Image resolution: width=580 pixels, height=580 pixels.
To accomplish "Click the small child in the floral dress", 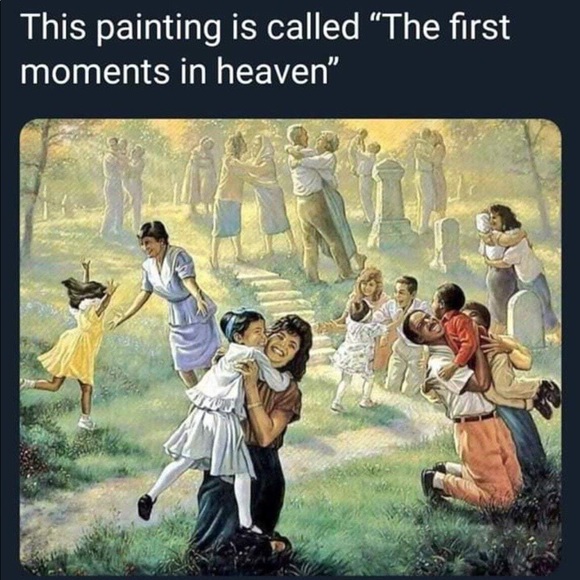I will (355, 355).
